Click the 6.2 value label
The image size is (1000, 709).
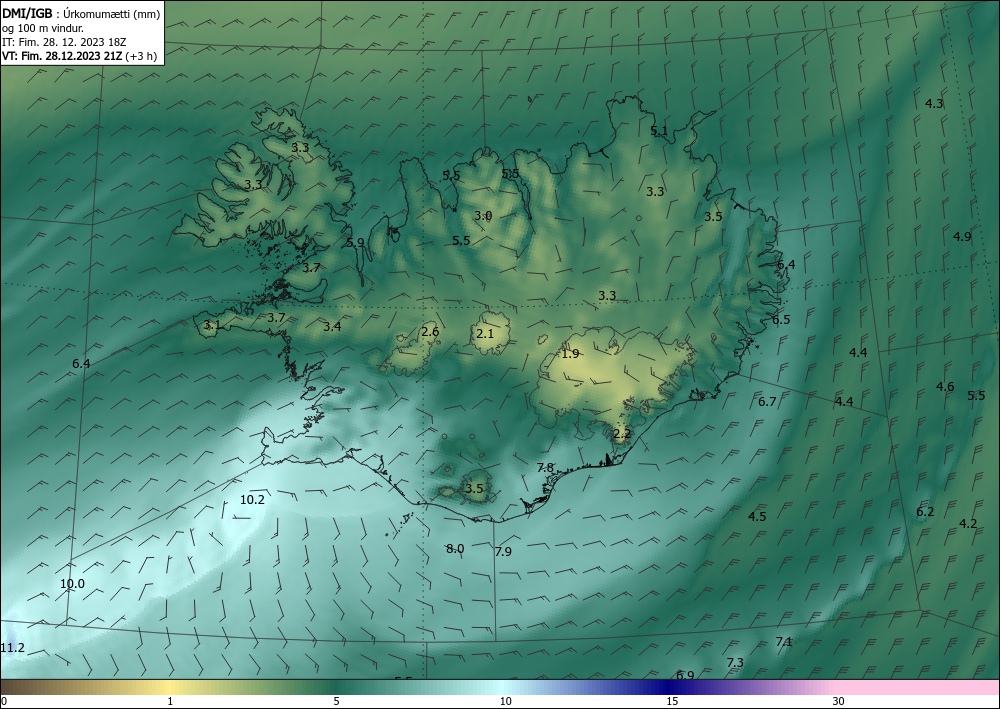(x=925, y=511)
